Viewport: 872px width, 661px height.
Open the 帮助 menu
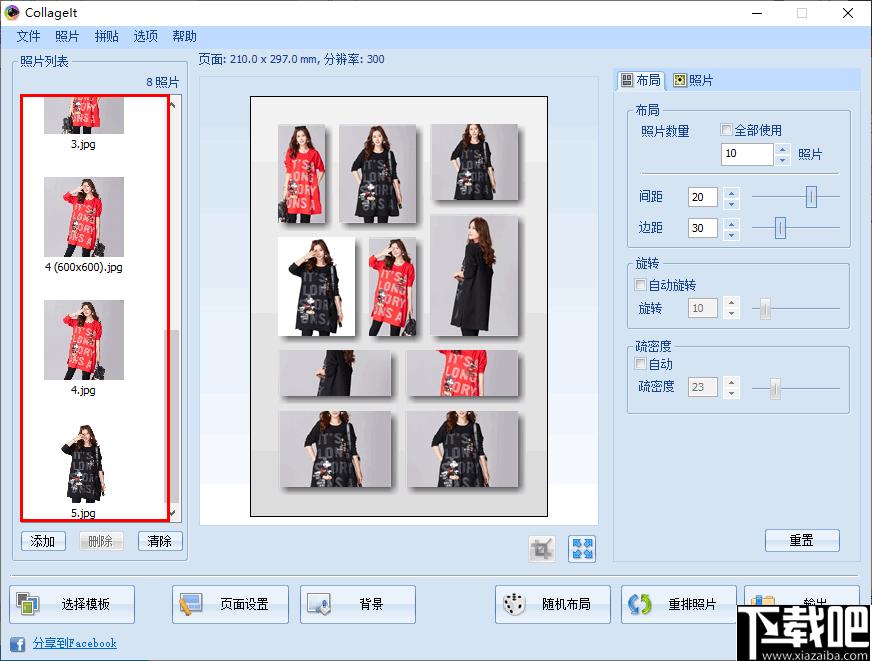click(x=184, y=36)
